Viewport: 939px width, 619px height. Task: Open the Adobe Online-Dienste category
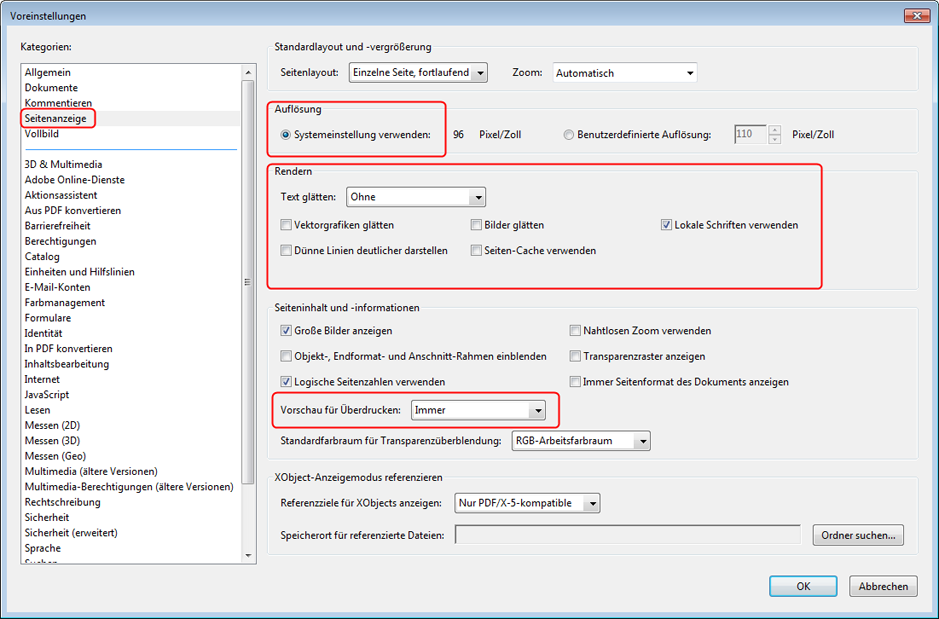pos(74,180)
